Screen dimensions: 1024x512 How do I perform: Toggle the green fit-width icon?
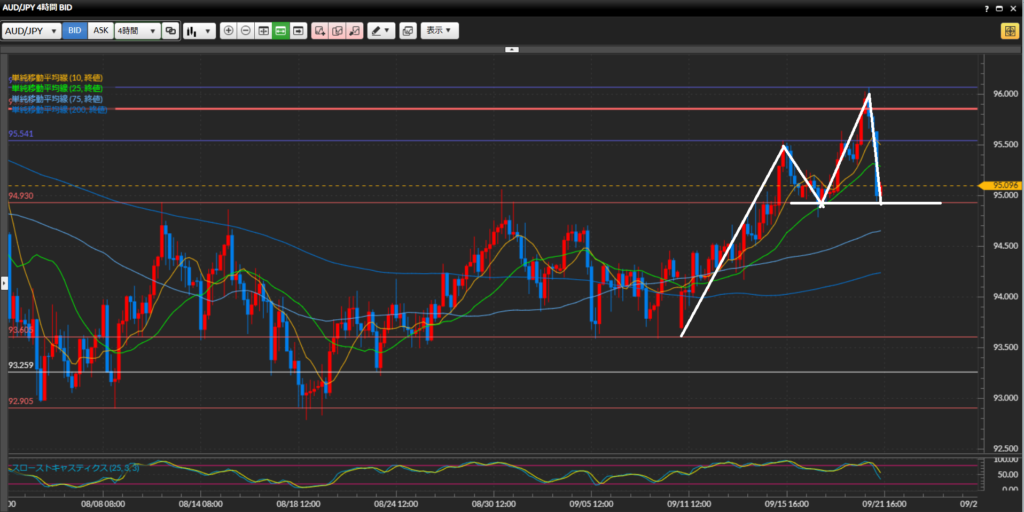280,31
